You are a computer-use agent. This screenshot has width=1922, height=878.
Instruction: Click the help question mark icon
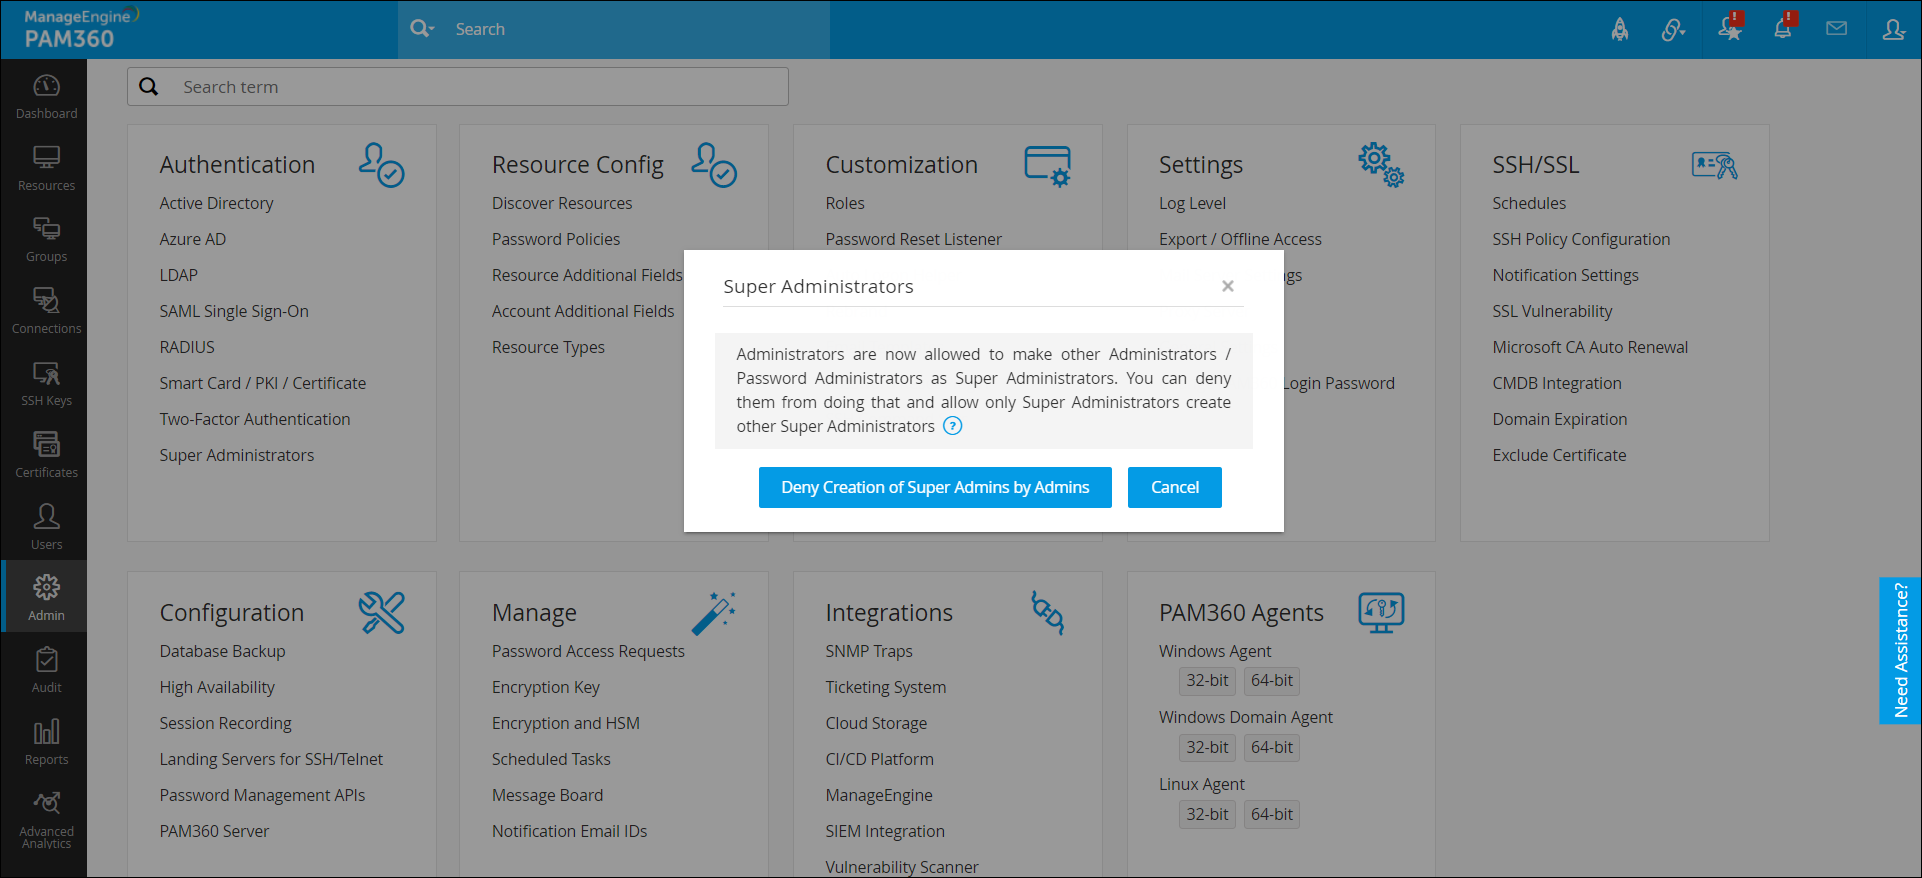(x=953, y=426)
